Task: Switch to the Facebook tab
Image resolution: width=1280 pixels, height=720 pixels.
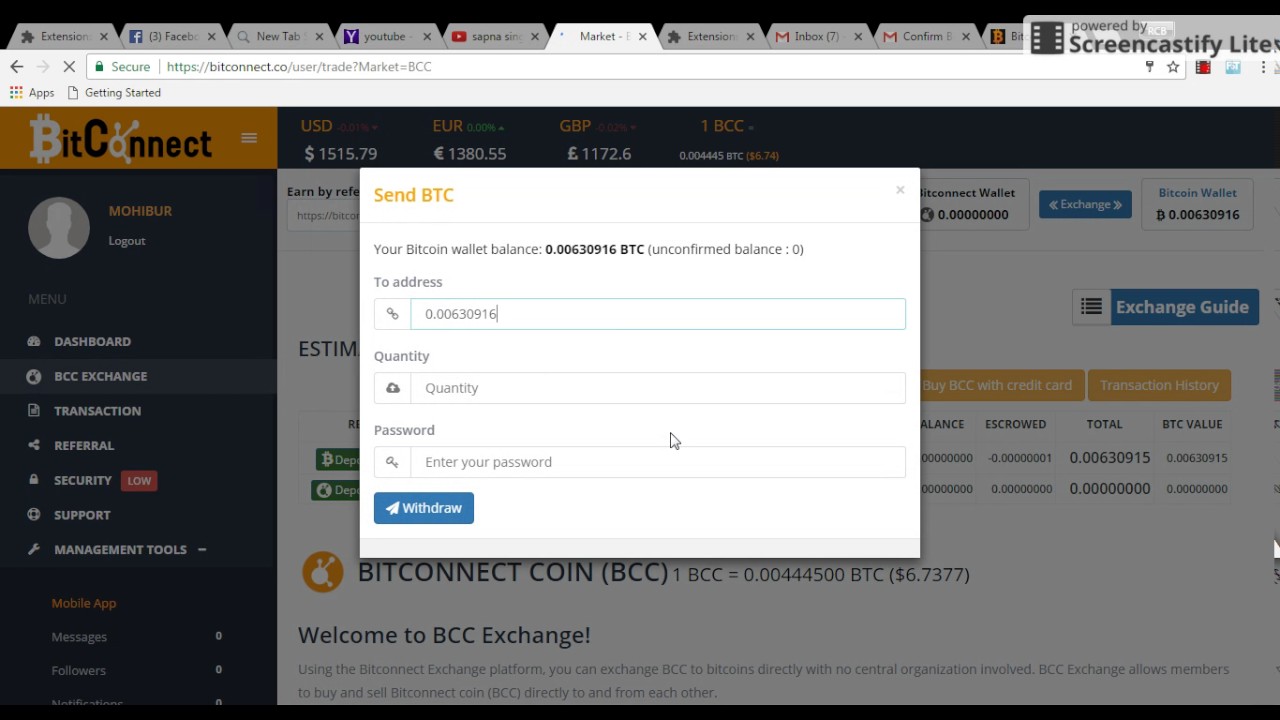Action: pyautogui.click(x=173, y=36)
